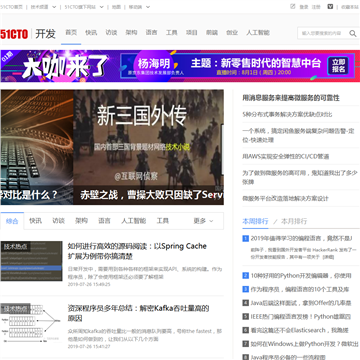Open the 更多 dropdown in category tabs

pos(203,221)
